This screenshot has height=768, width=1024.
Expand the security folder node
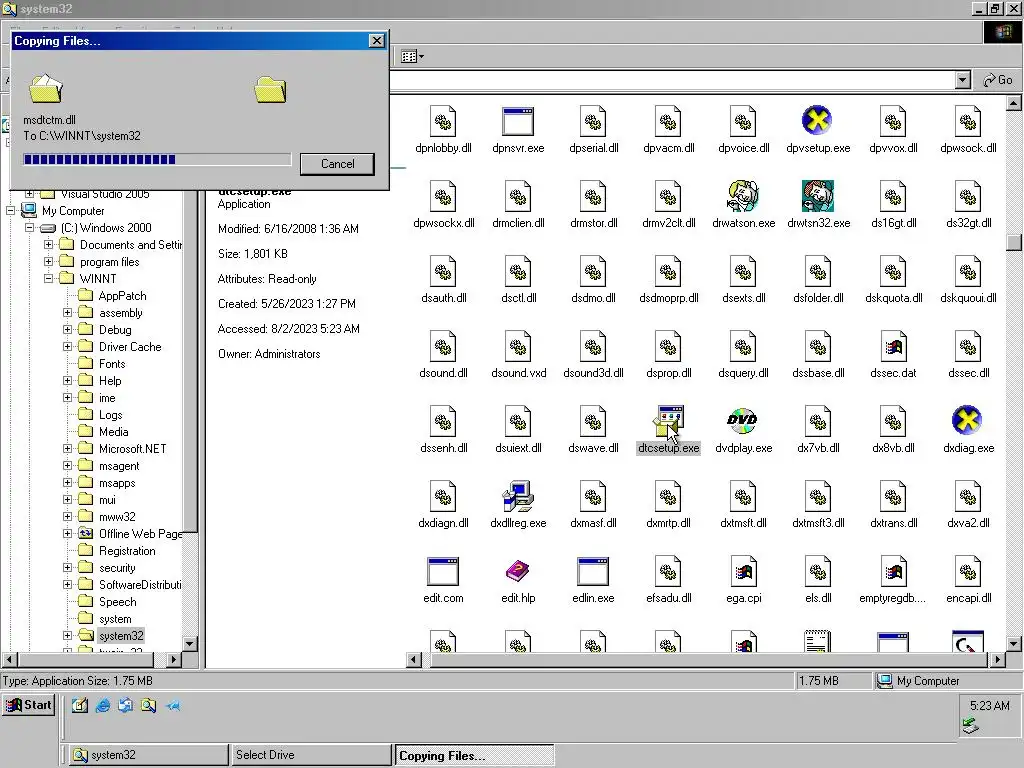(68, 568)
